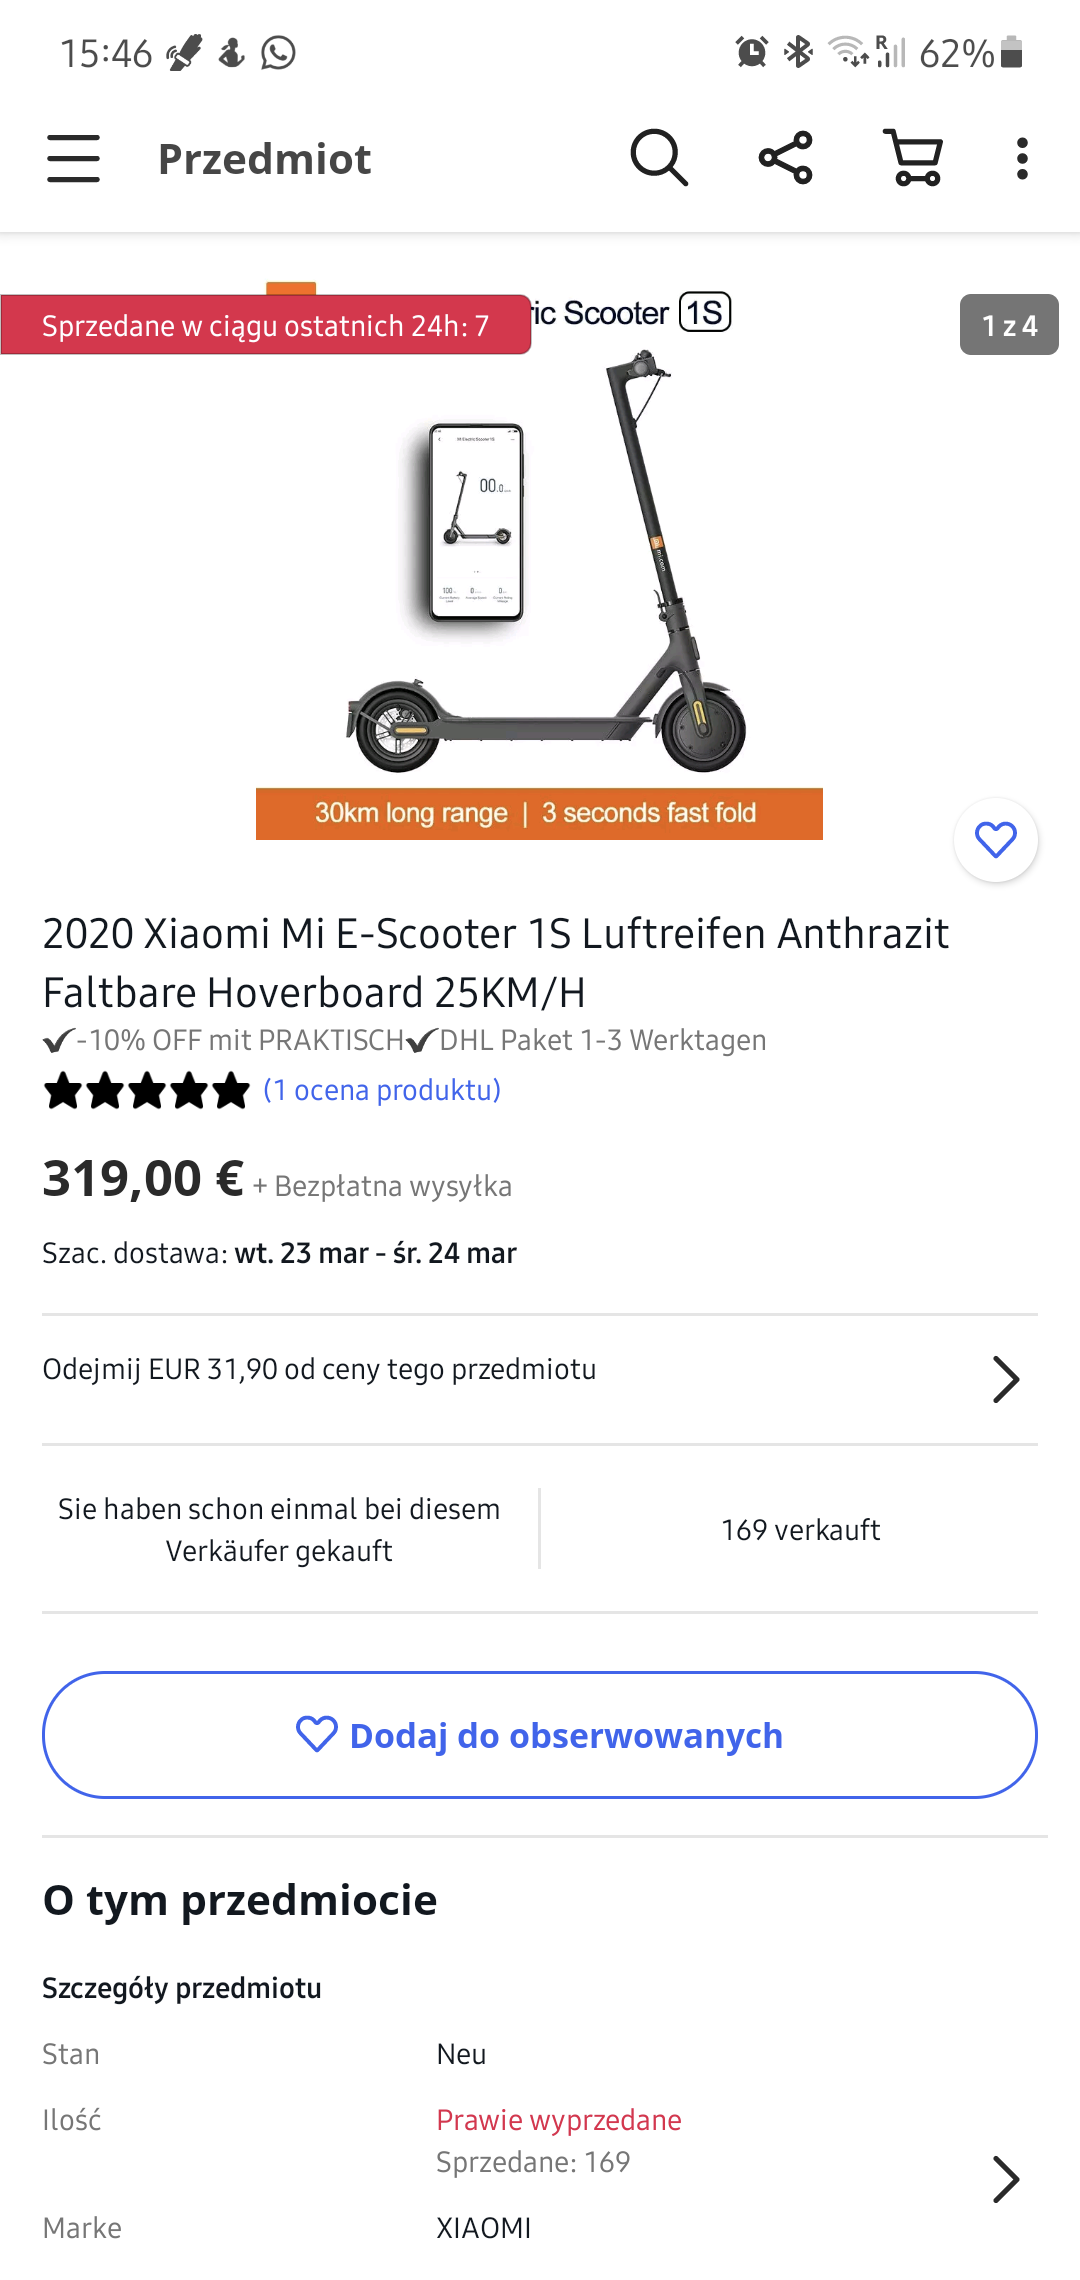Tap the 169 verkauft sales count

pos(800,1530)
